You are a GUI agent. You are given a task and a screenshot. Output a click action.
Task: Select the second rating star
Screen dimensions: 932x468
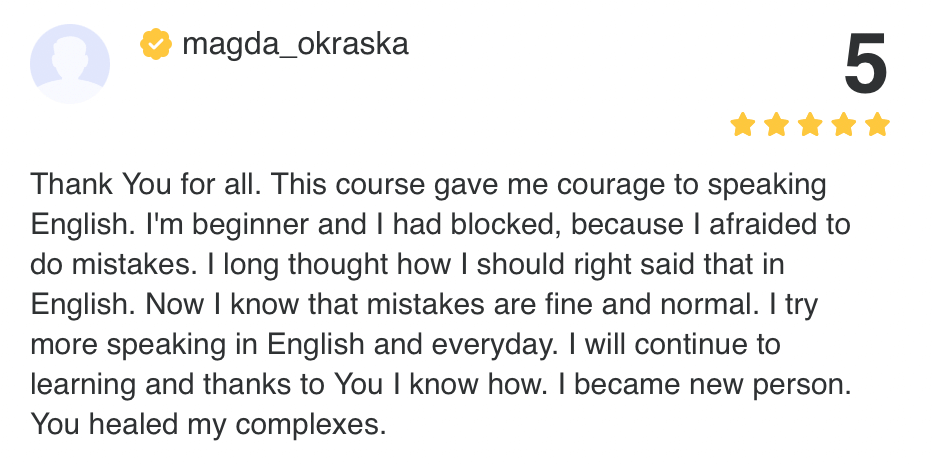[776, 125]
